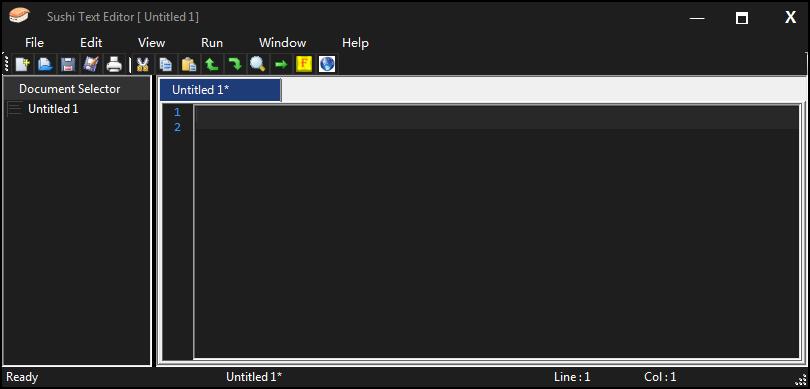810x389 pixels.
Task: Click the green right-arrow Go To icon
Action: (x=281, y=65)
